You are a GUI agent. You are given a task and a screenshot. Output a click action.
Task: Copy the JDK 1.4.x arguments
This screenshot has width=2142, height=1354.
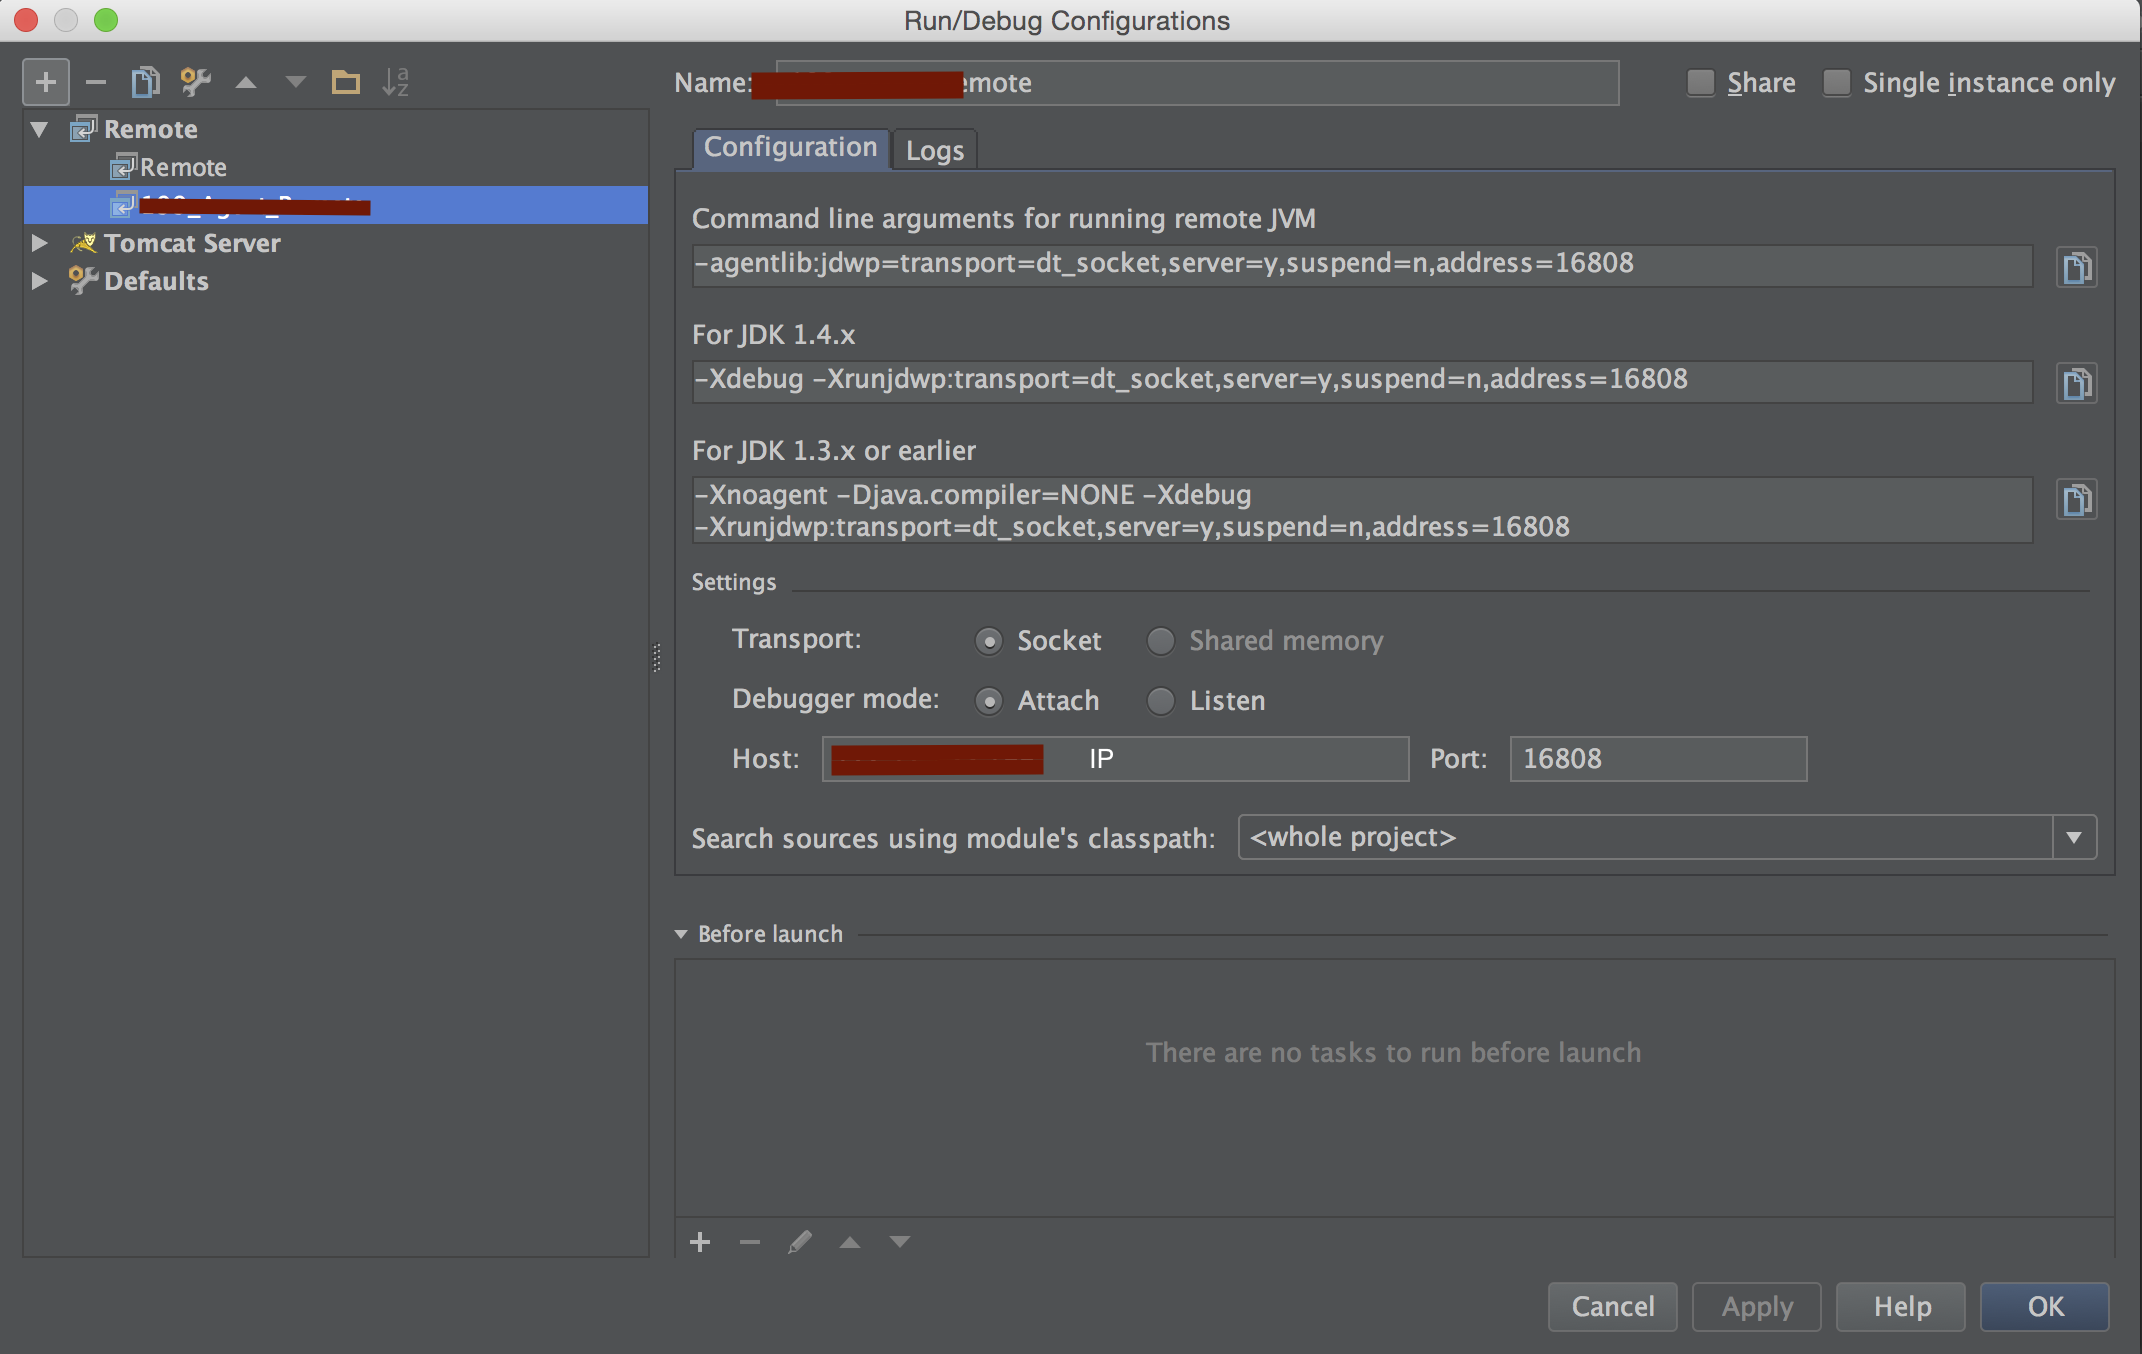(2076, 383)
